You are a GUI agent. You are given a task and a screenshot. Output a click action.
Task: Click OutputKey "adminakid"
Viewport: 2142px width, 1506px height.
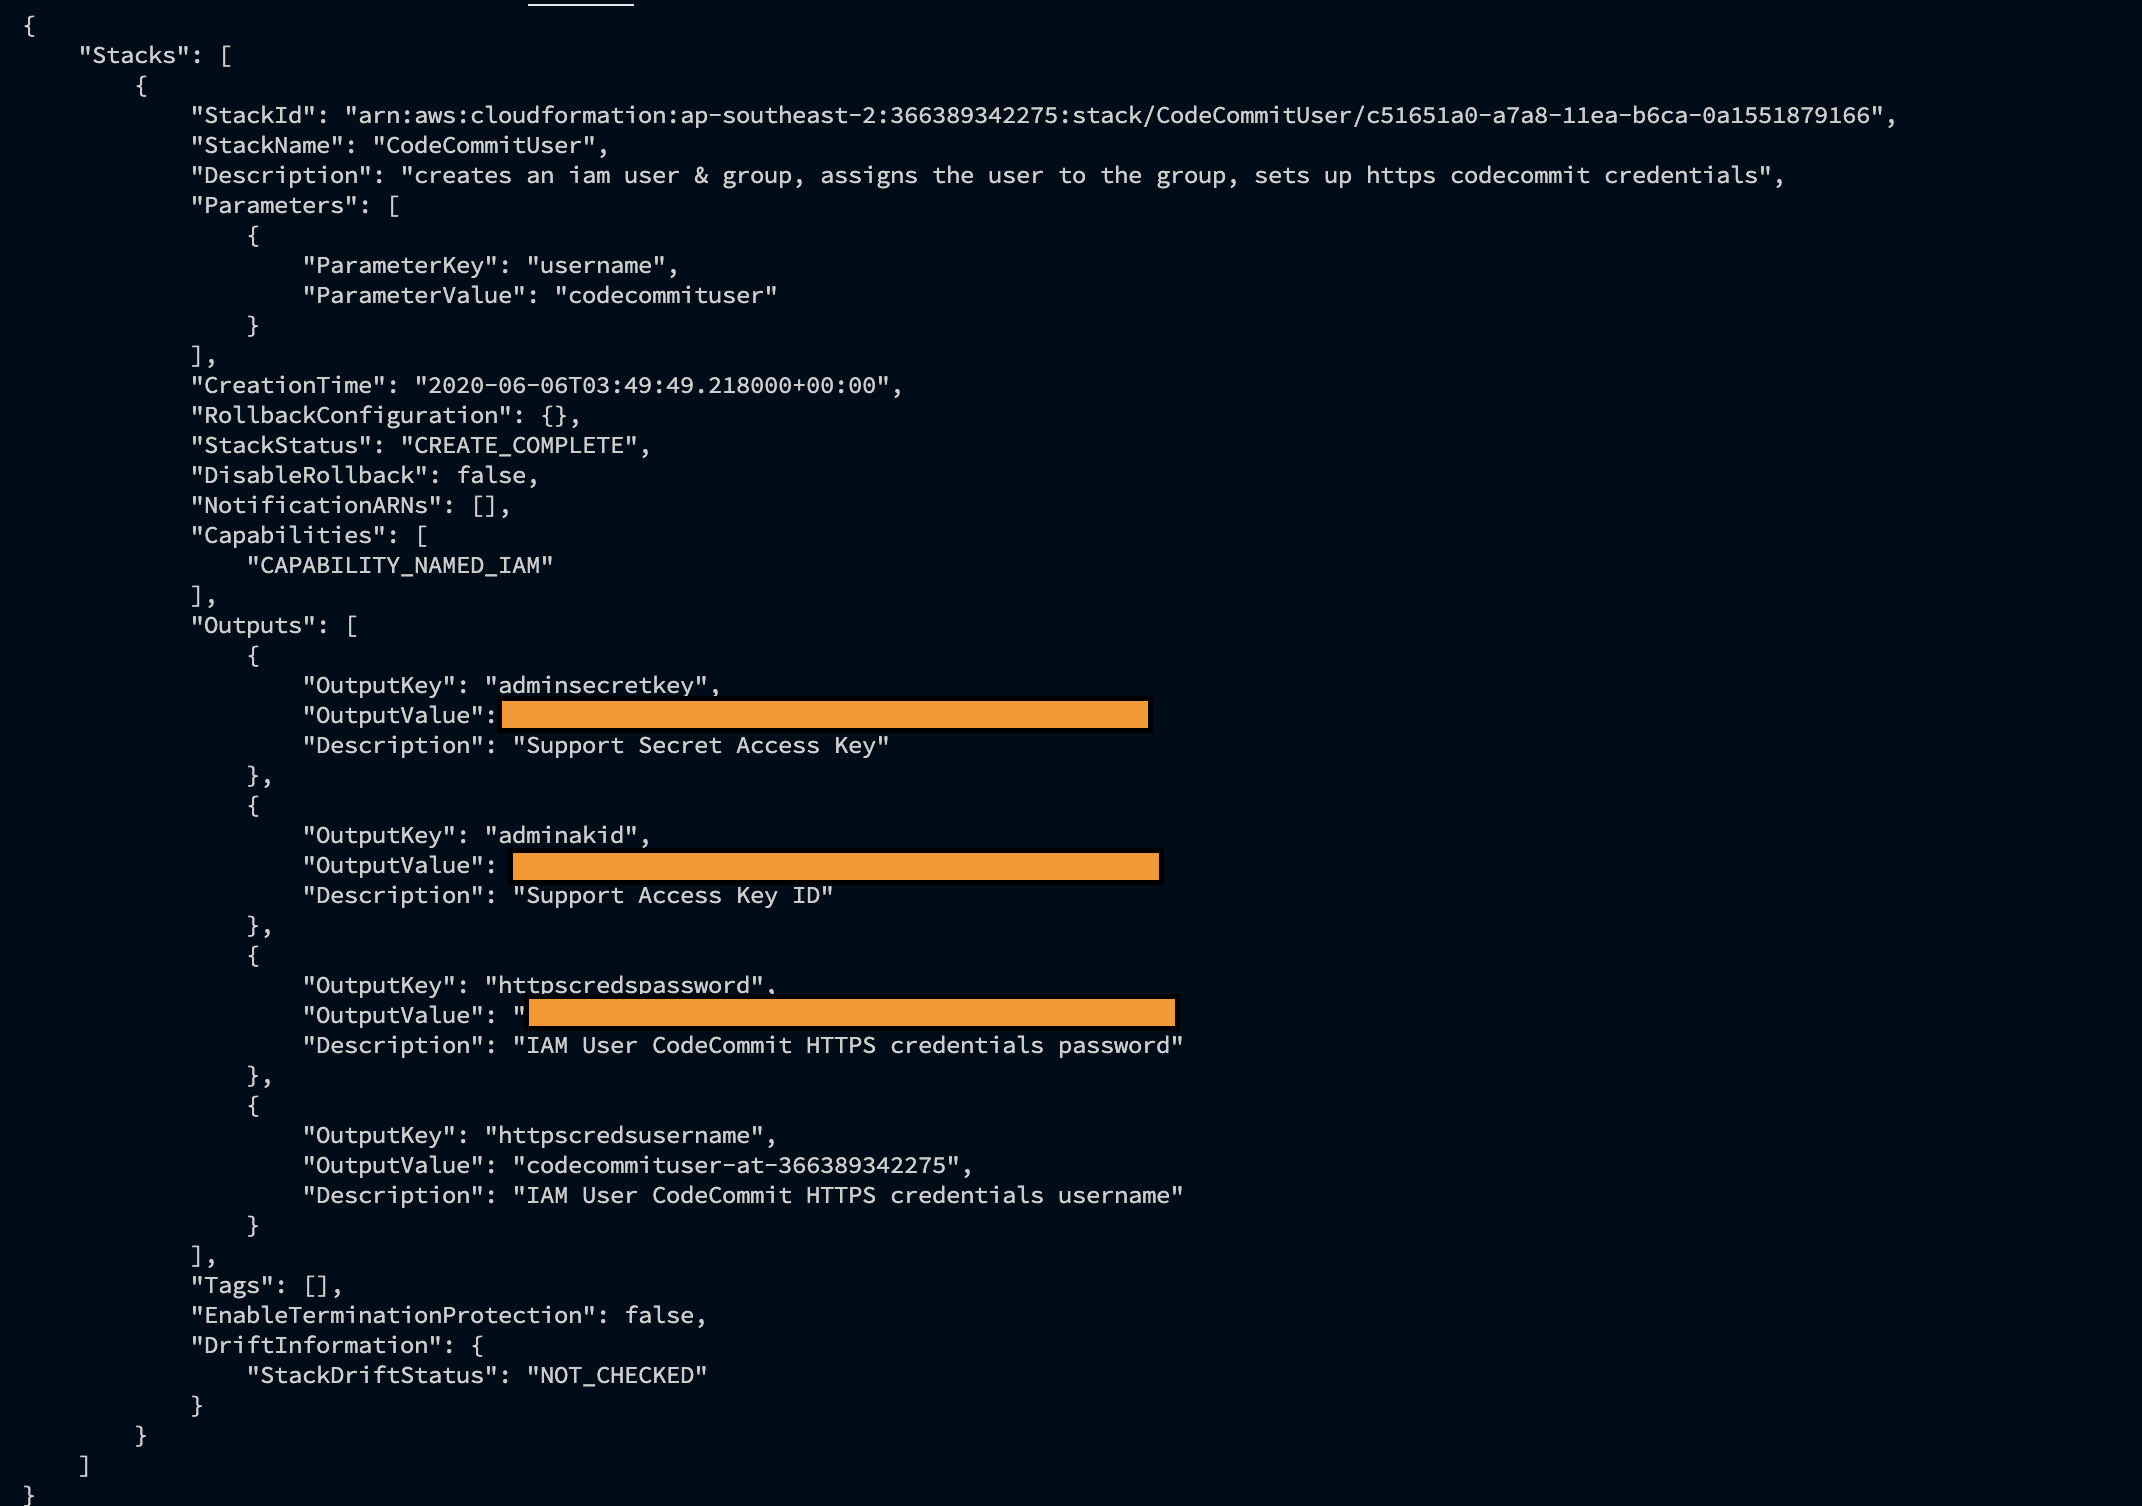[561, 836]
